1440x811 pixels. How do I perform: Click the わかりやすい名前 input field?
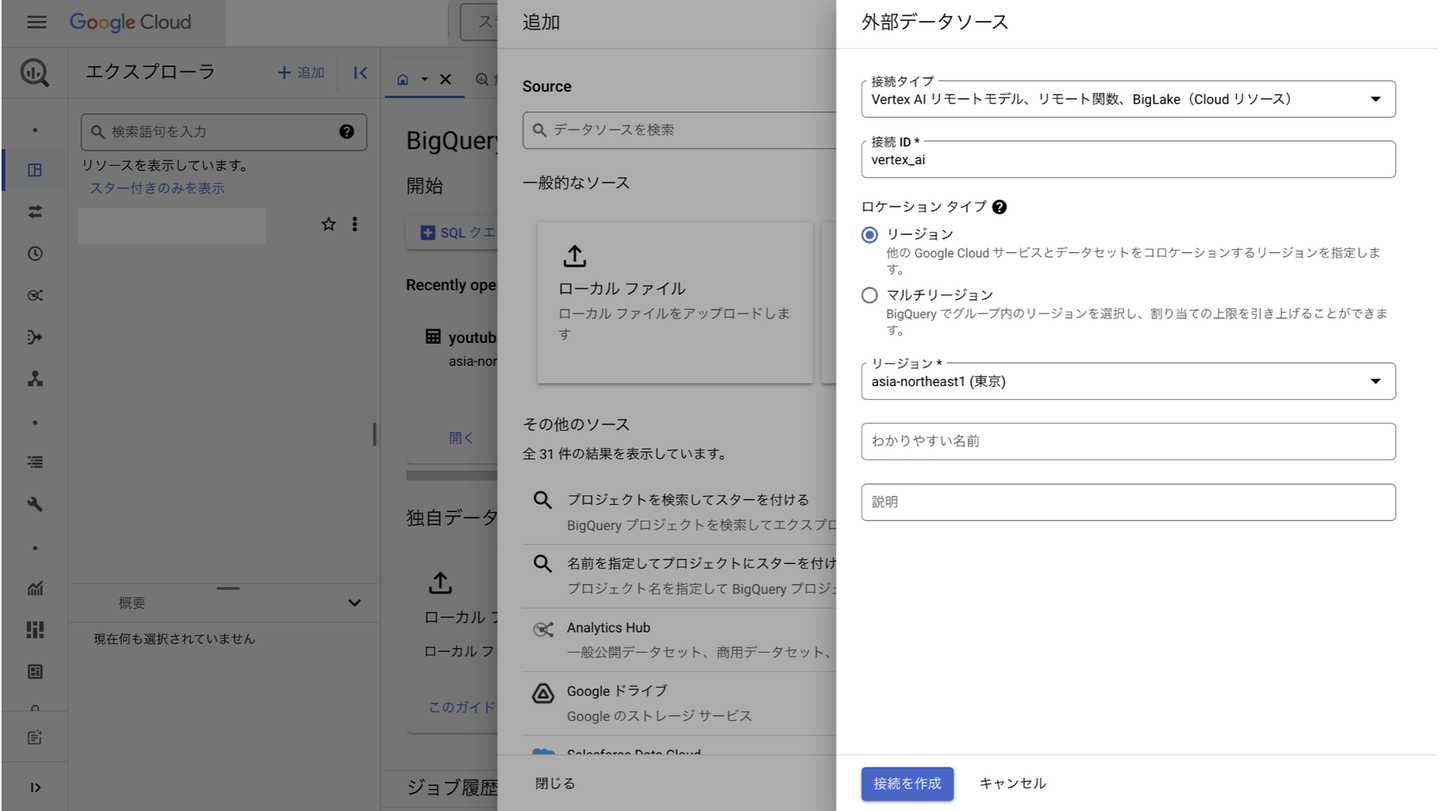(x=1128, y=441)
